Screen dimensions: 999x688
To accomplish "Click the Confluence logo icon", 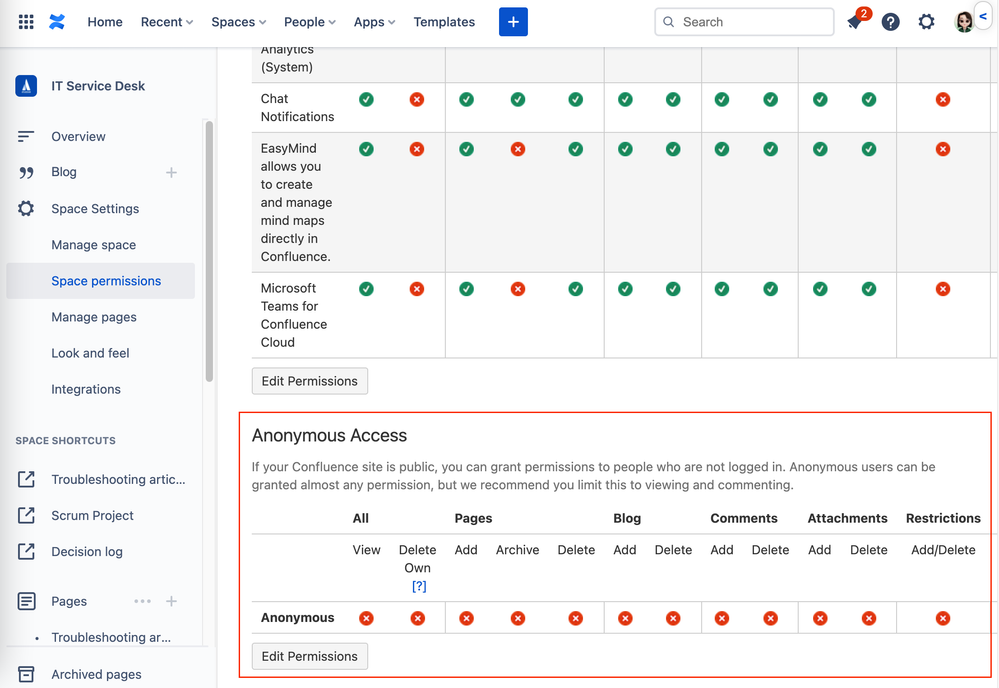I will pyautogui.click(x=57, y=22).
